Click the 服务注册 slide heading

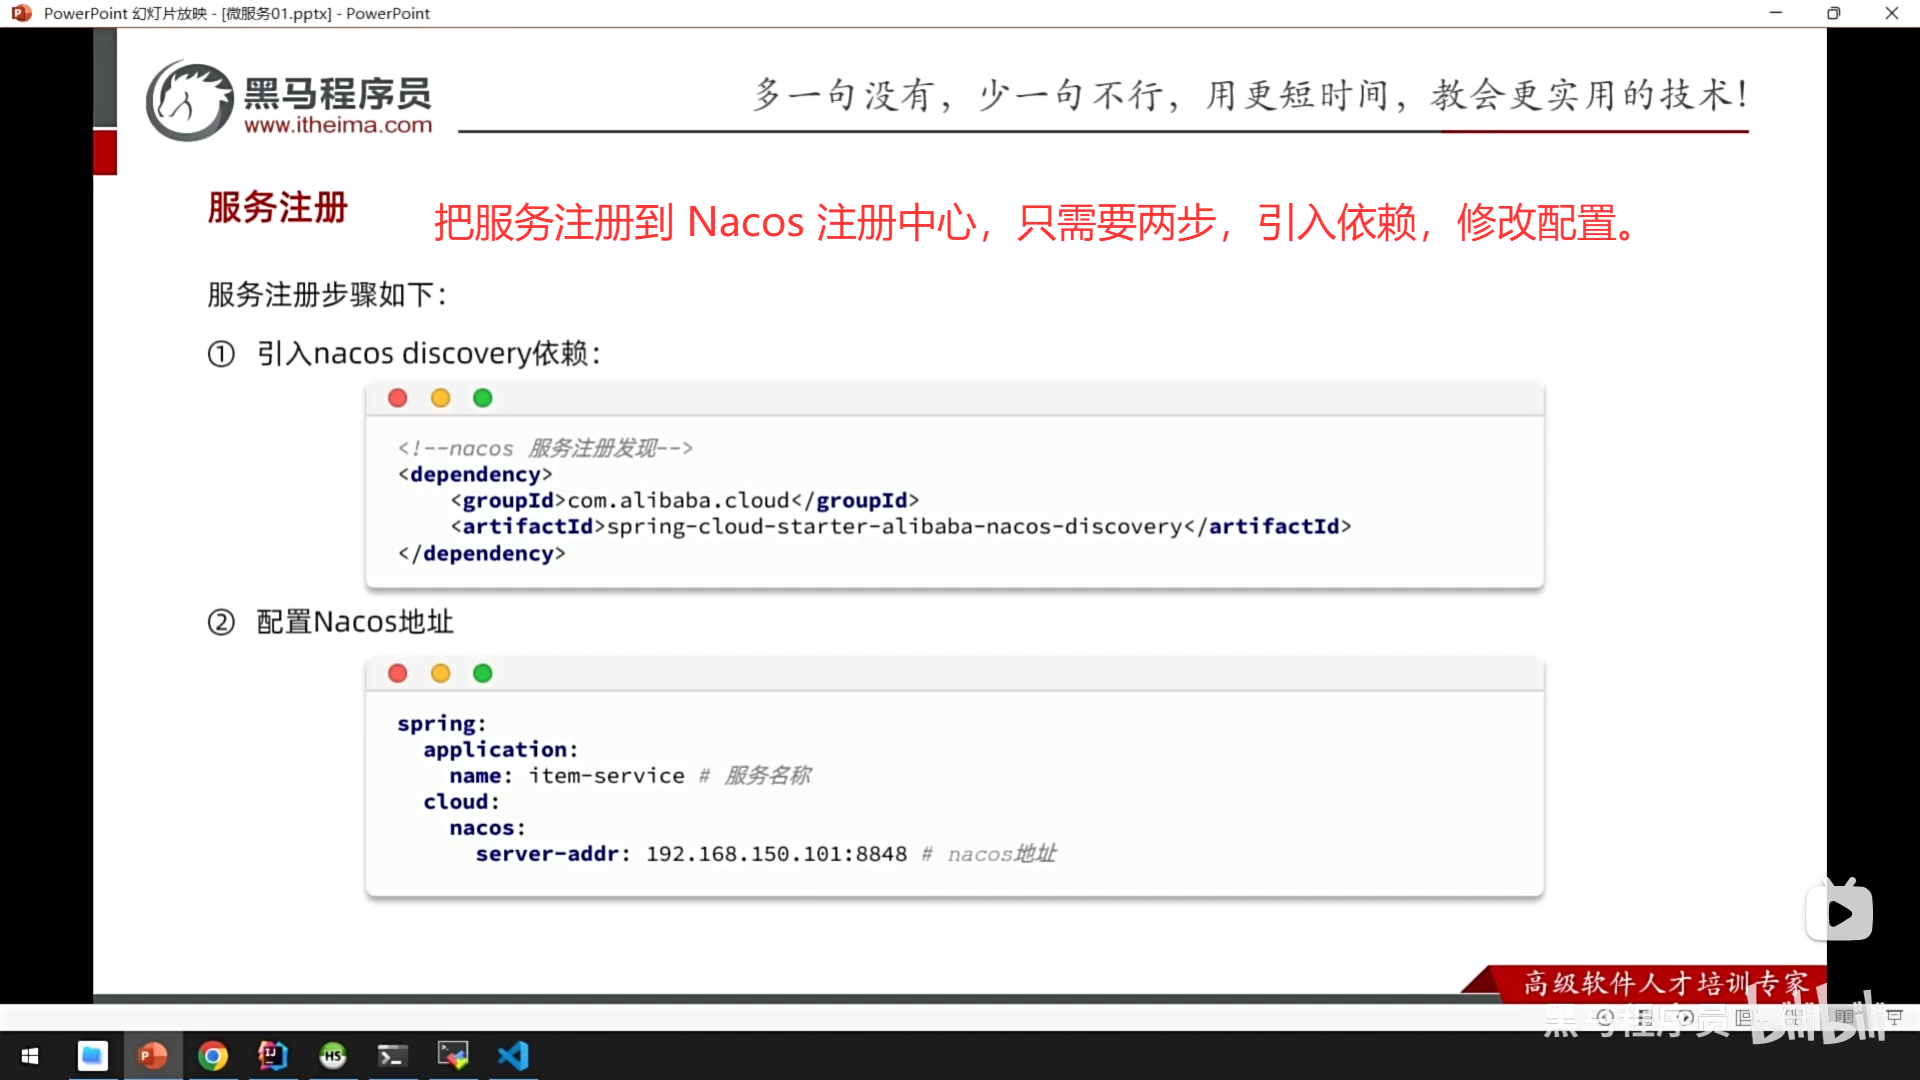pos(277,208)
